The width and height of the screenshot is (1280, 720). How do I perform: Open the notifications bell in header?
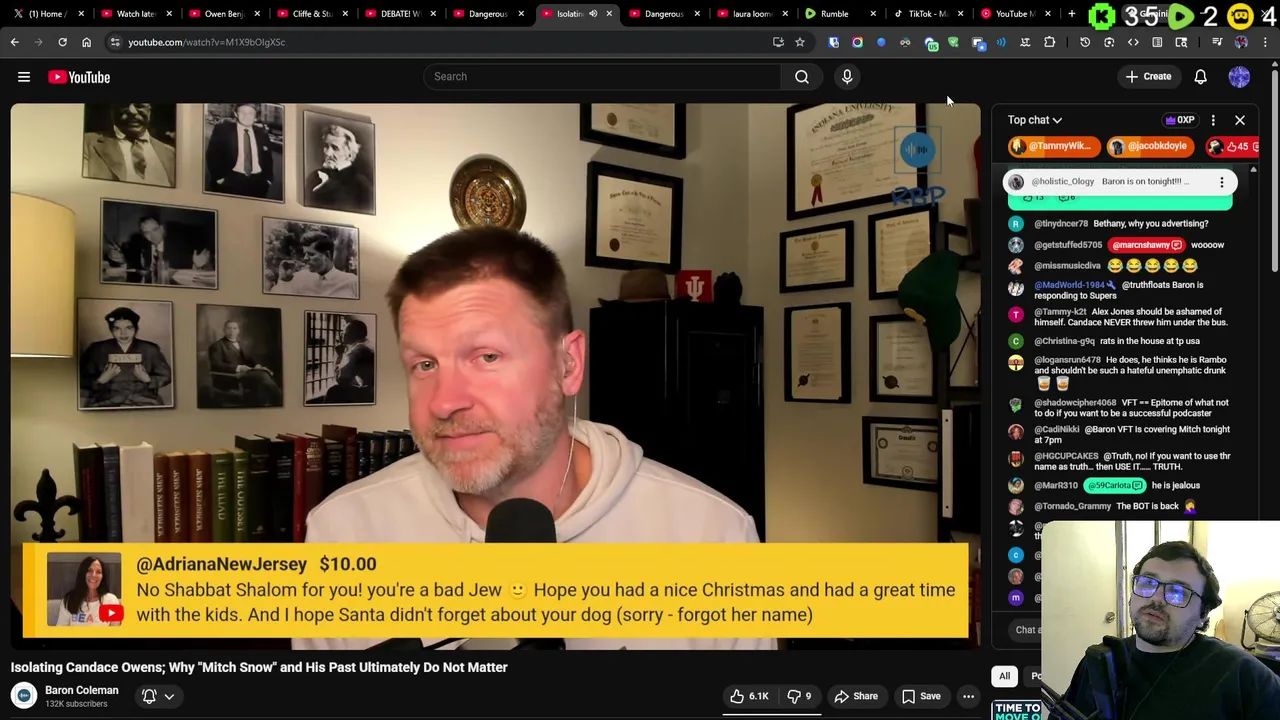[1201, 77]
